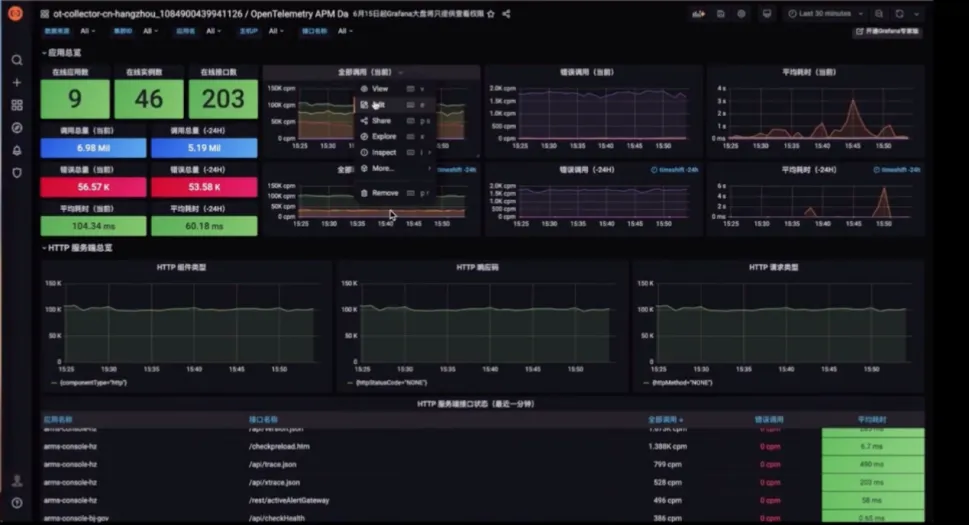
Task: Click the green 104.34 ms stat panel
Action: [x=93, y=226]
